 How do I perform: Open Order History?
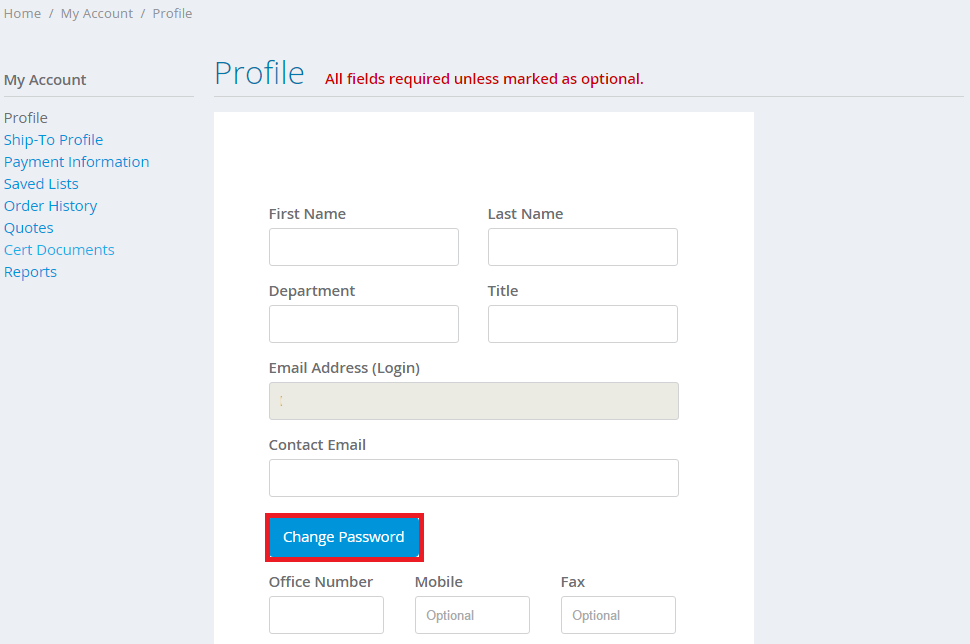point(50,205)
